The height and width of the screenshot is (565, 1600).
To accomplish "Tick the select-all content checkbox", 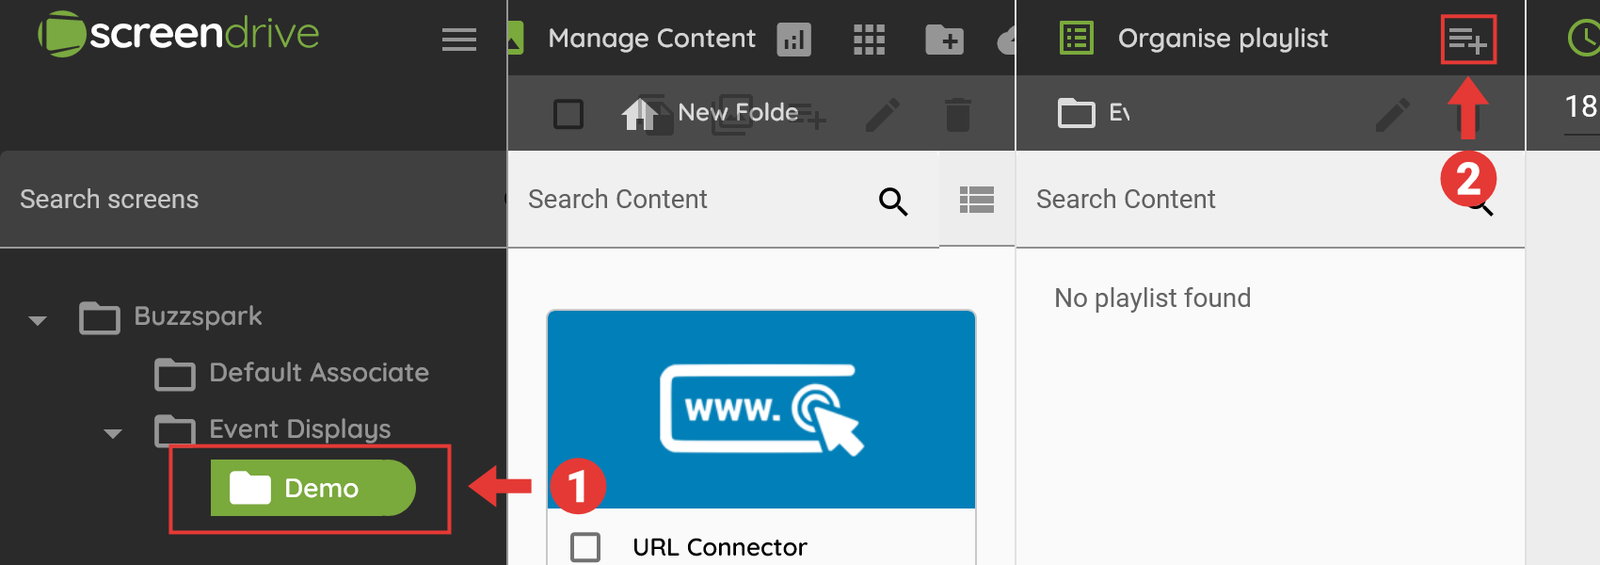I will [568, 114].
